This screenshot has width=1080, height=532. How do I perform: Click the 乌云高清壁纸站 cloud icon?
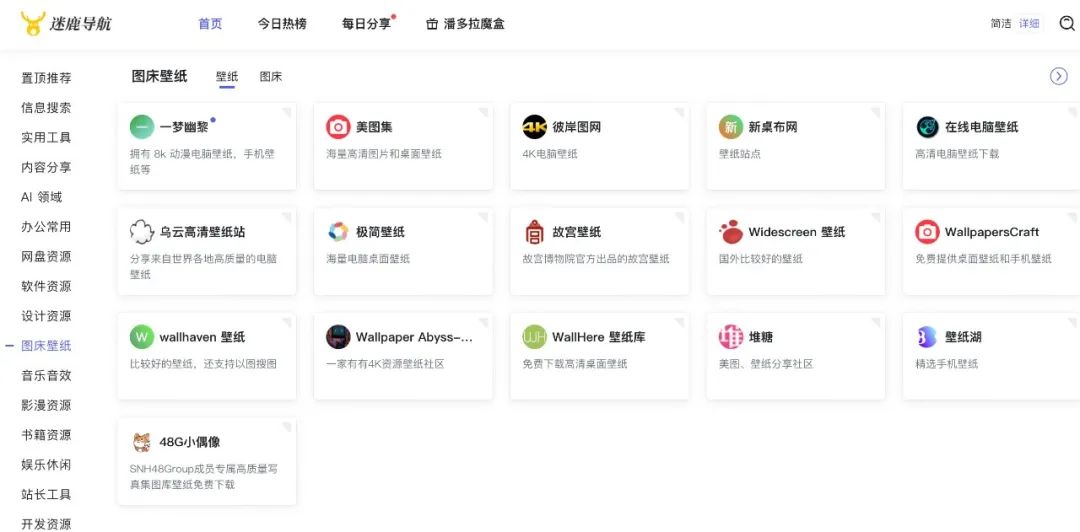tap(142, 232)
